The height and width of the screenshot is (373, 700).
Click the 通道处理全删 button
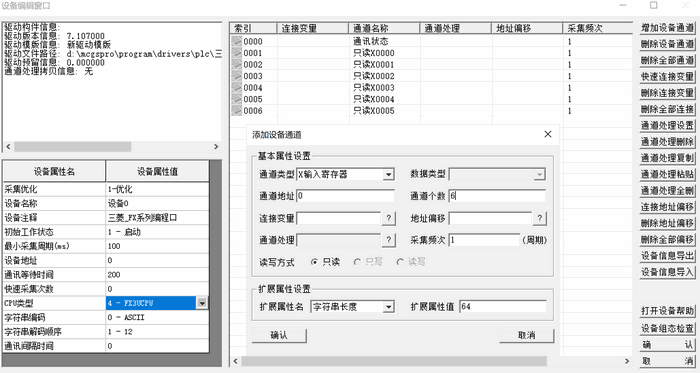point(667,191)
